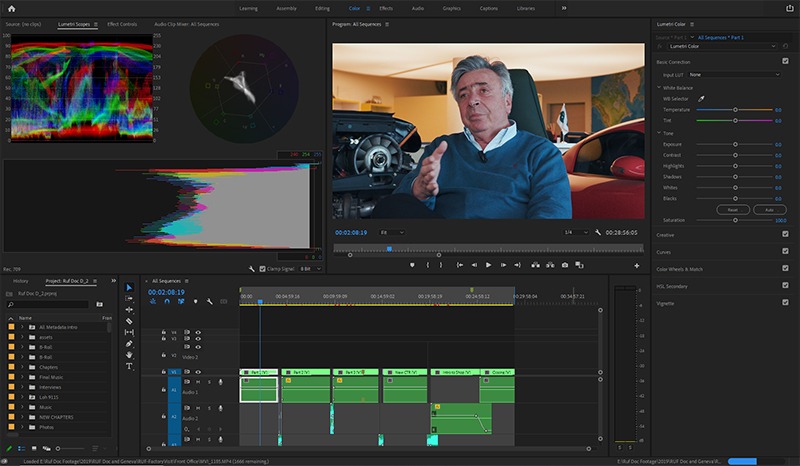This screenshot has width=800, height=466.
Task: Open Audio Clip Mixer tab
Action: (x=187, y=24)
